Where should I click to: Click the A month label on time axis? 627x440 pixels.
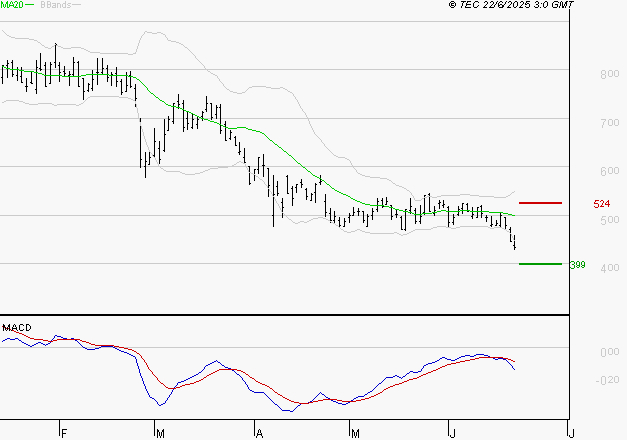tap(260, 433)
